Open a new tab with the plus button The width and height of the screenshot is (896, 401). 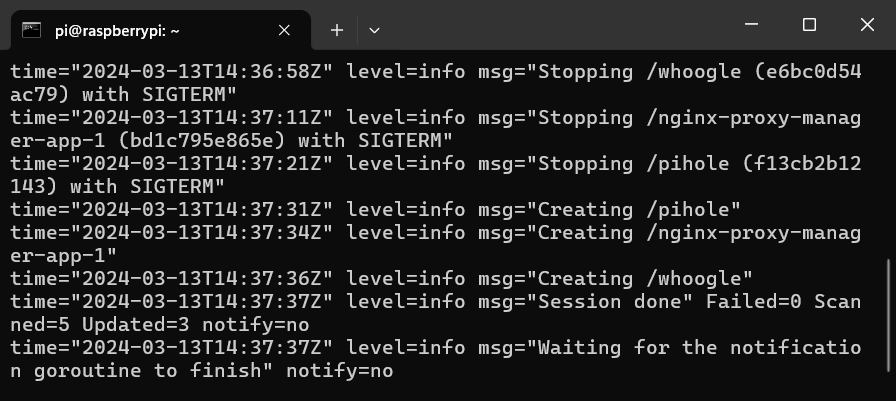tap(337, 30)
